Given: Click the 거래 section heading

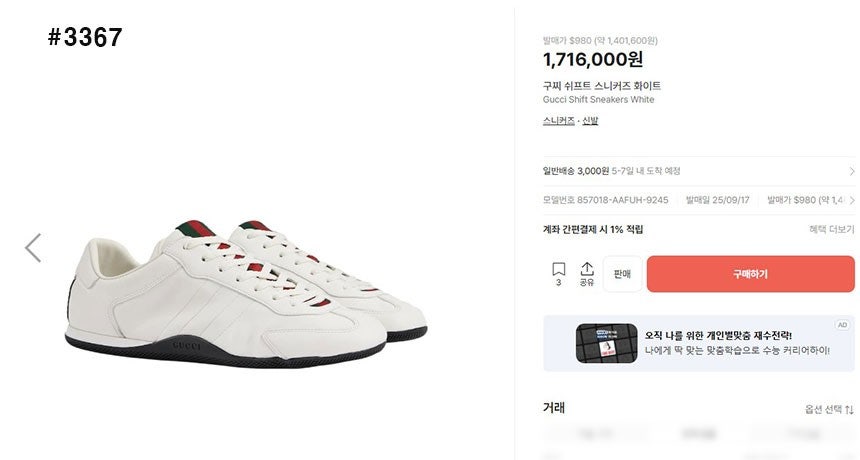Looking at the screenshot, I should 554,407.
